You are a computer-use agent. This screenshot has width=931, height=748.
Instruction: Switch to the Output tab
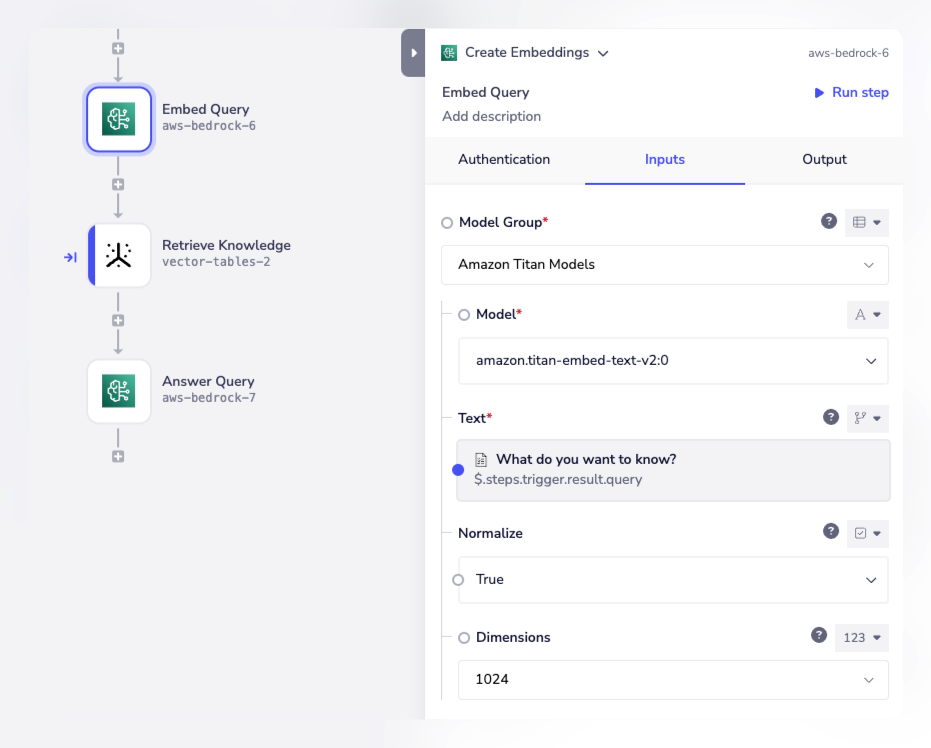824,160
